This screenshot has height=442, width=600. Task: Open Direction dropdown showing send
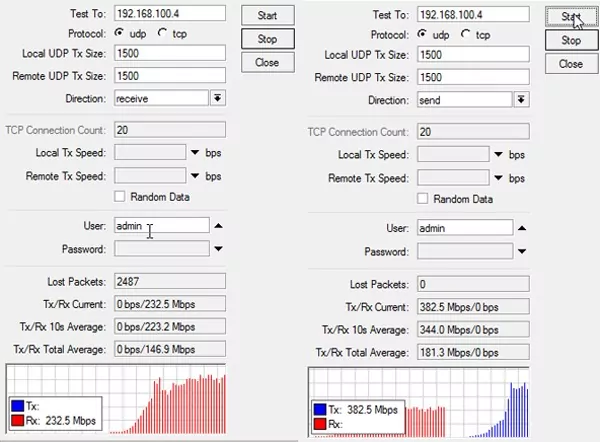point(521,100)
